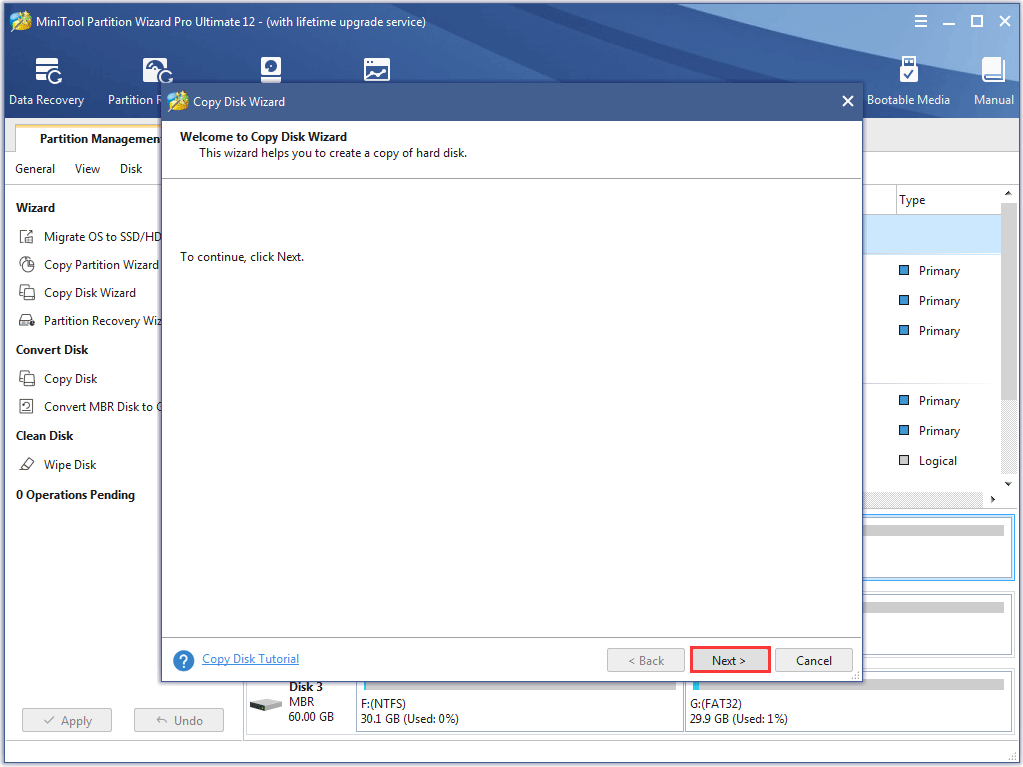Click the scroll down arrow in partition list
The height and width of the screenshot is (767, 1023).
click(x=1008, y=484)
